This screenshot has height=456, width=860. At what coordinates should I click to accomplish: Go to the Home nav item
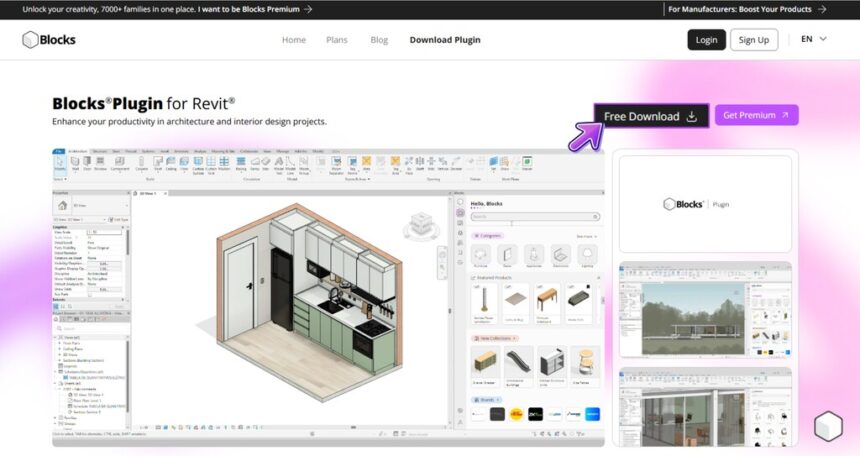pos(294,40)
